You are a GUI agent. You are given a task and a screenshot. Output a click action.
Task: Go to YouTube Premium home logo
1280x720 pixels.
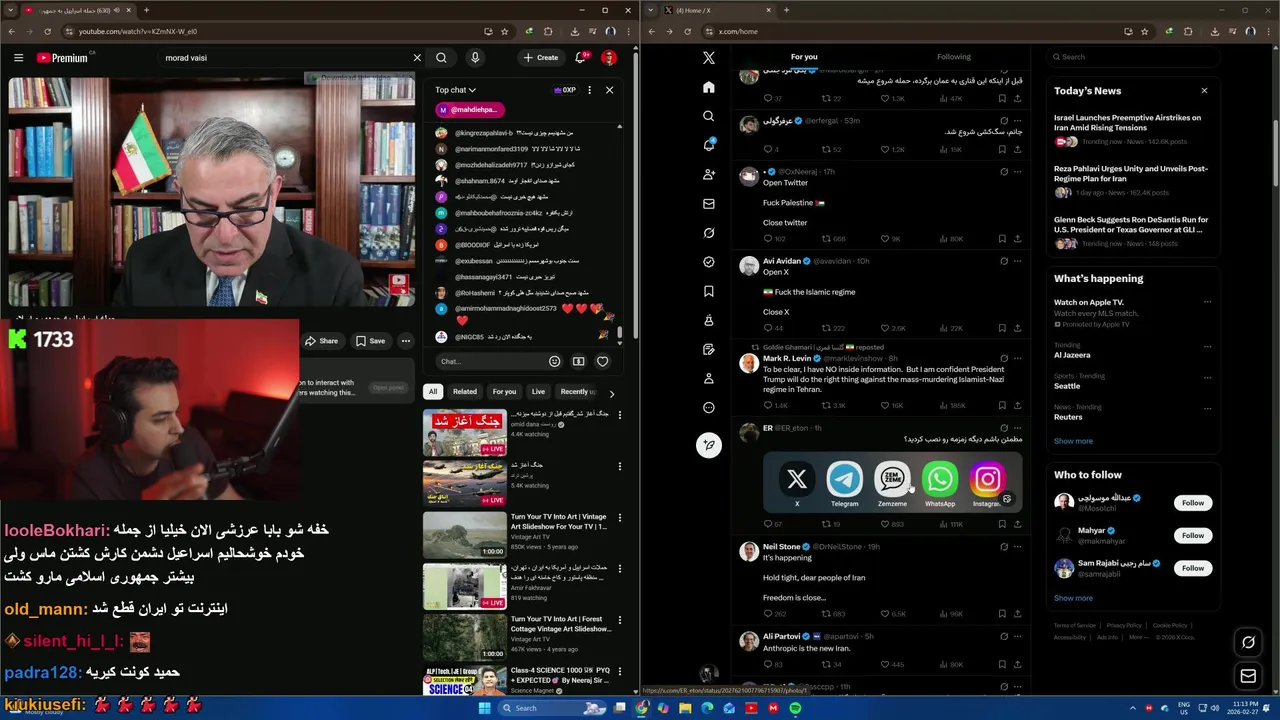coord(62,58)
